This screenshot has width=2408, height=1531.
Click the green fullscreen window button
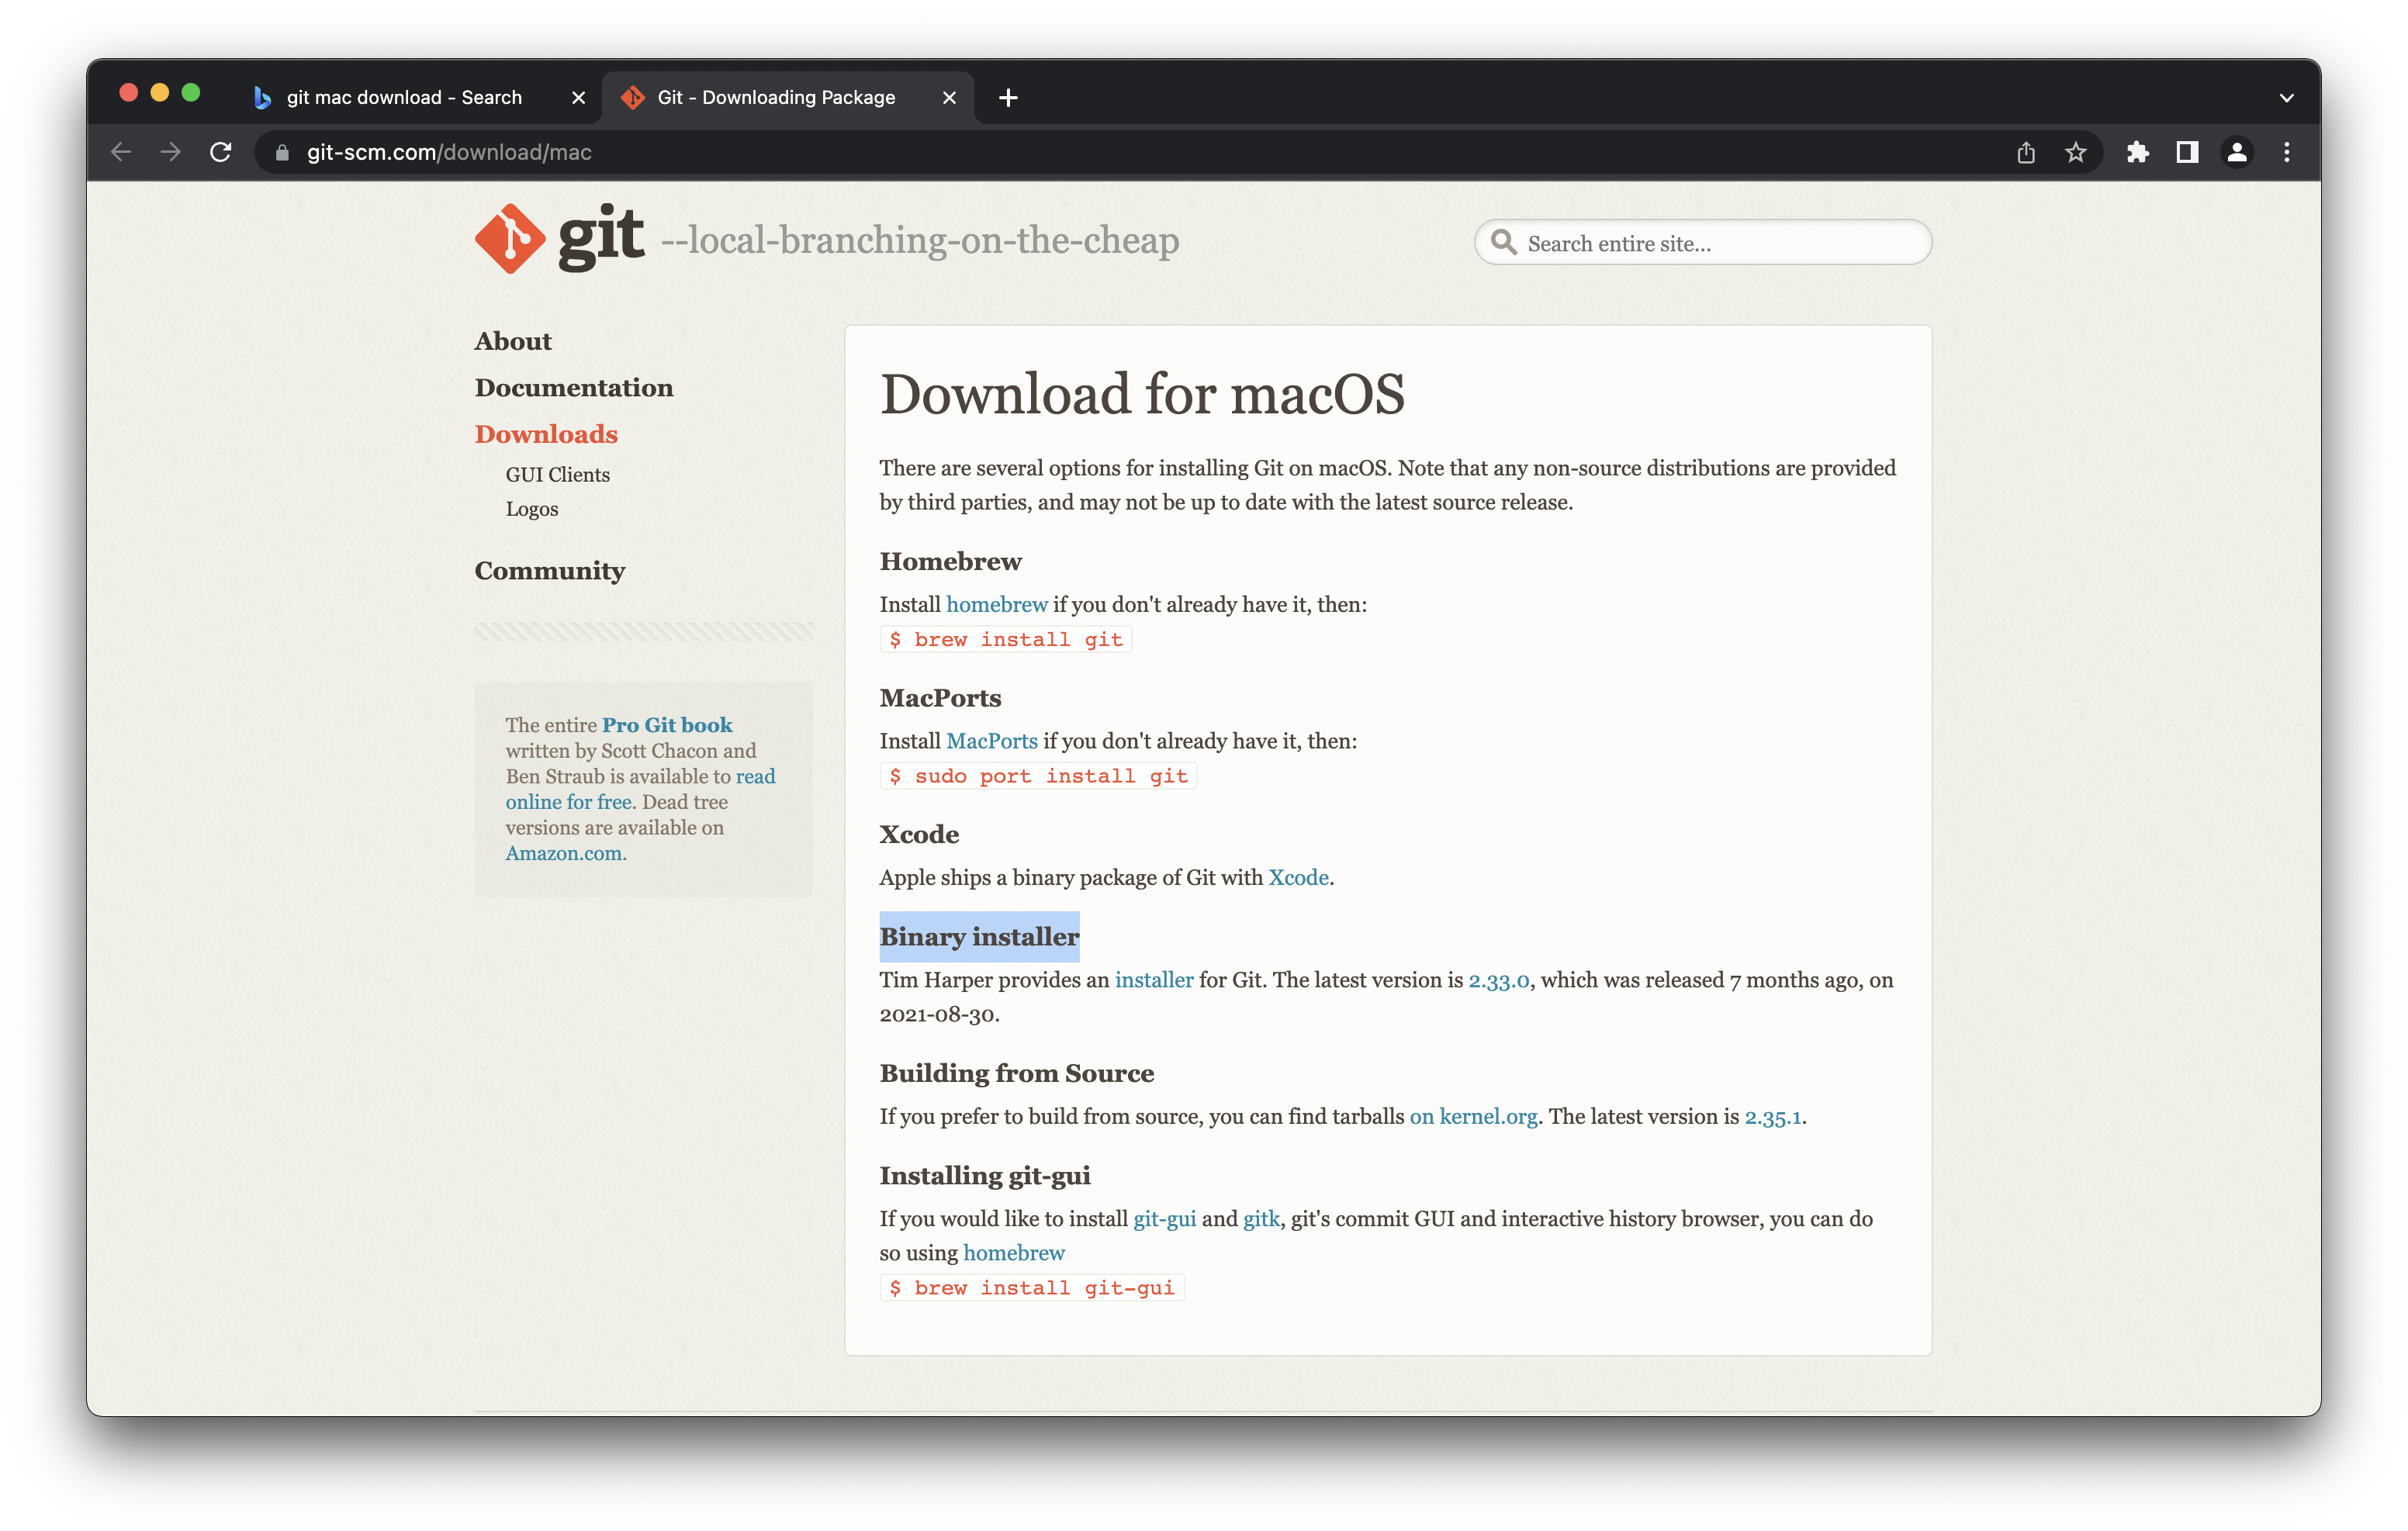191,93
